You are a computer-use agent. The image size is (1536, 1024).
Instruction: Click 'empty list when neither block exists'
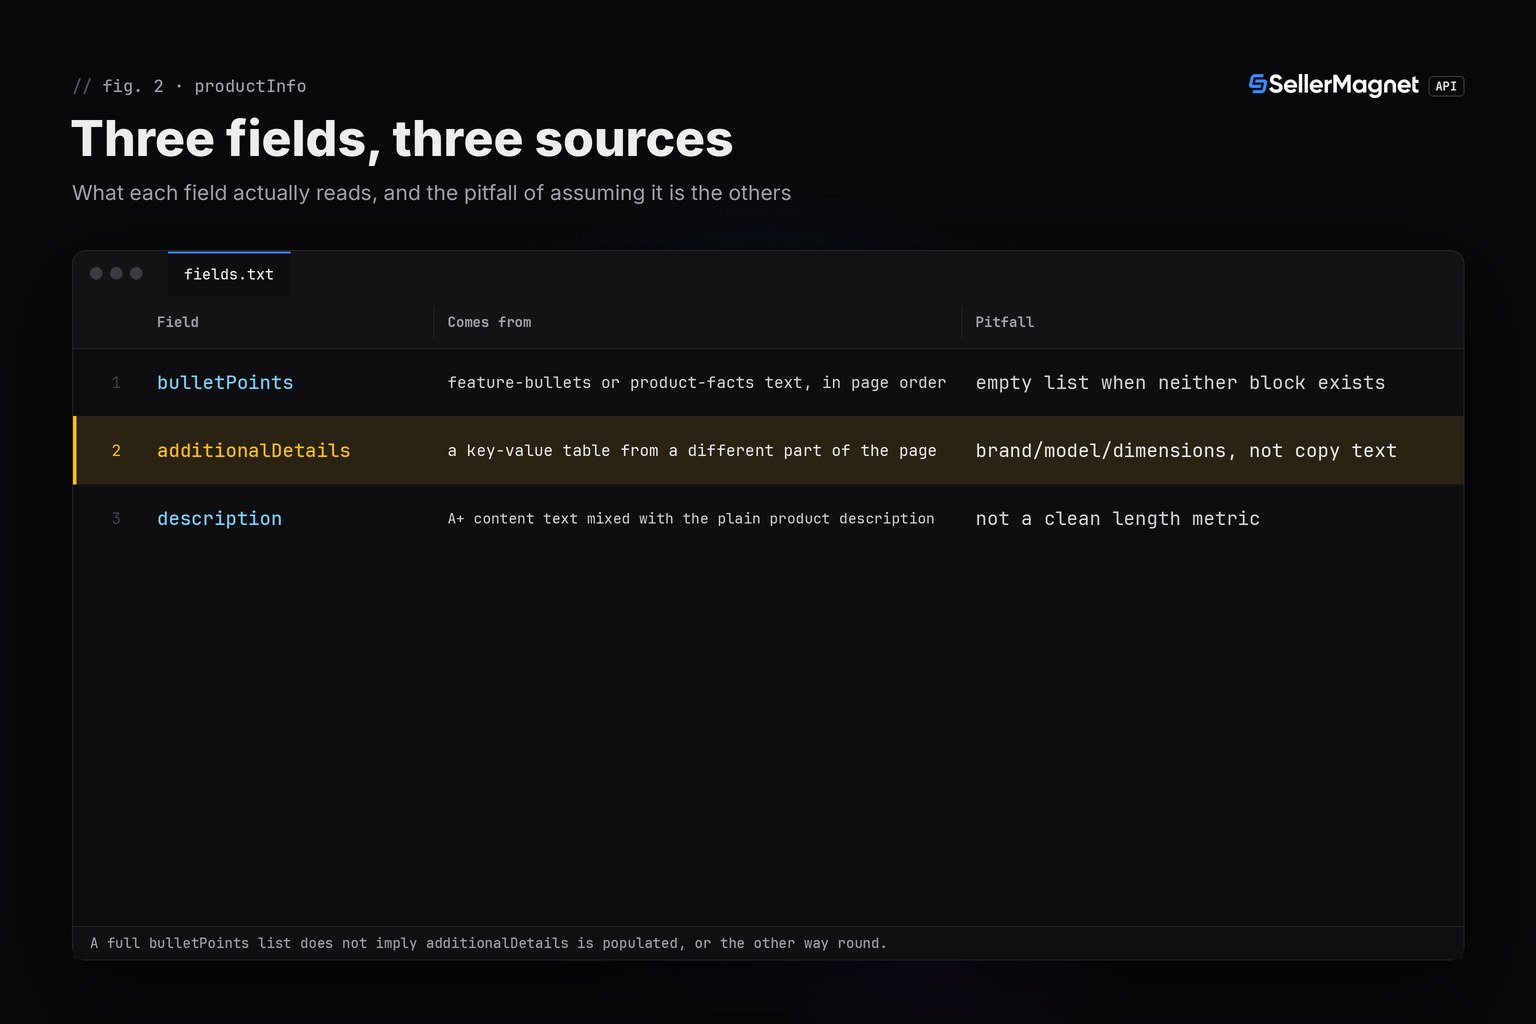1181,383
